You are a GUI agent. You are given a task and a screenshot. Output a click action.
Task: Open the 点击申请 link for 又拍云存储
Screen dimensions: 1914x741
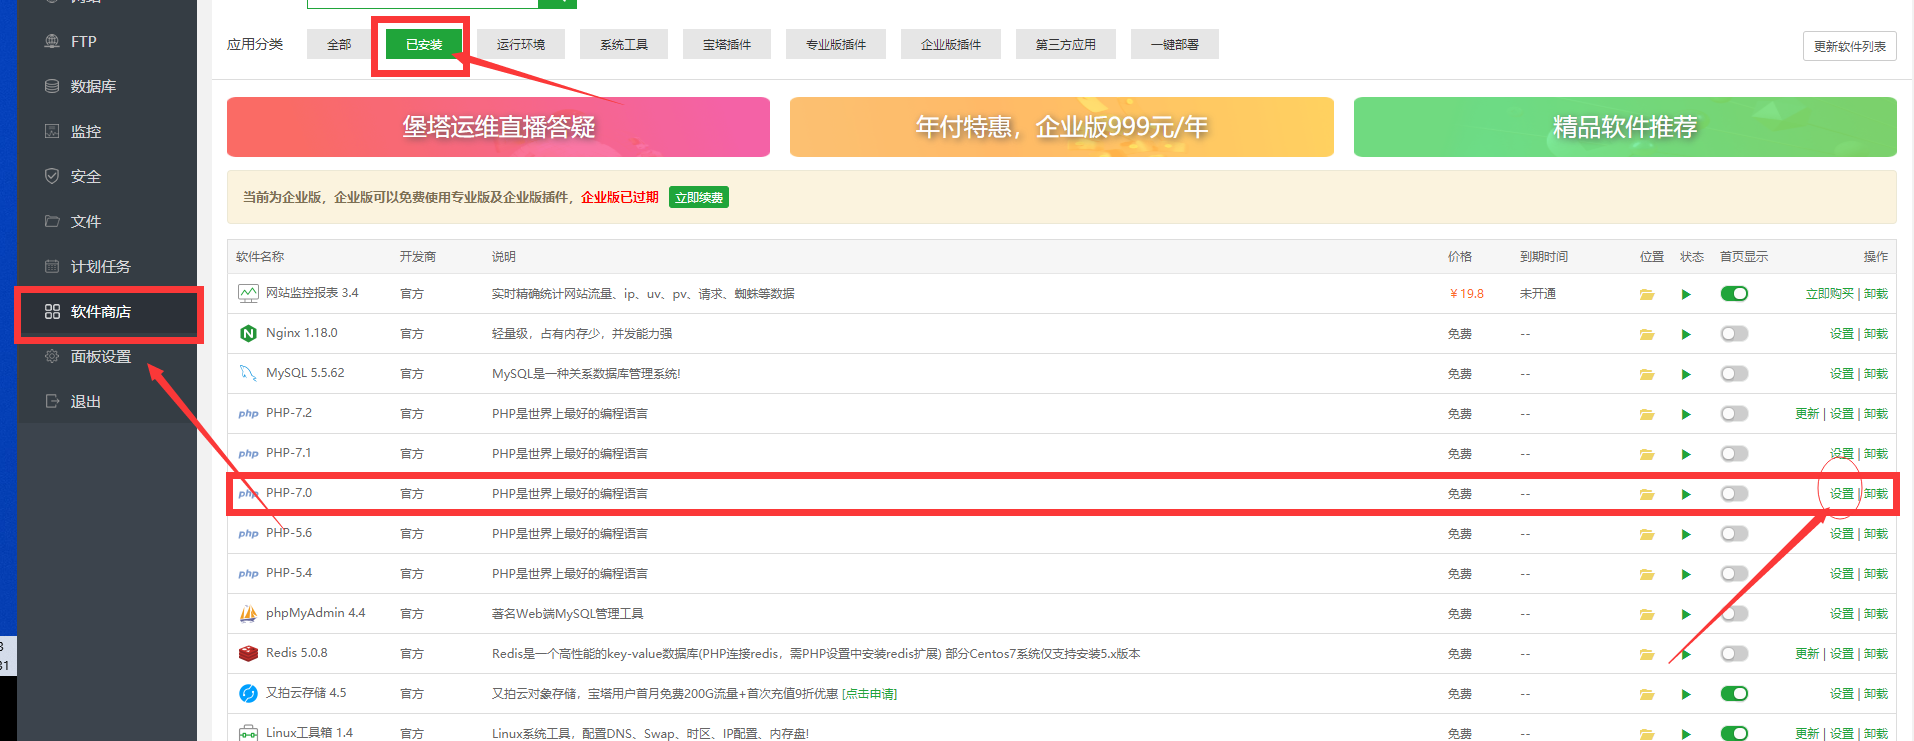869,694
